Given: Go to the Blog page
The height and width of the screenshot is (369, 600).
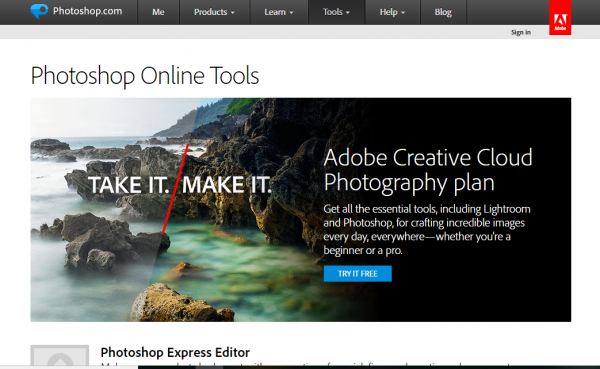Looking at the screenshot, I should 443,12.
